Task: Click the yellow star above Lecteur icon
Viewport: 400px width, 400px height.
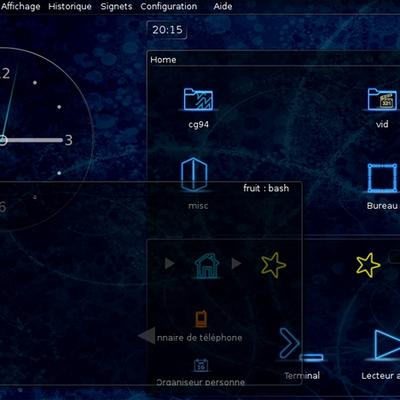Action: coord(368,265)
